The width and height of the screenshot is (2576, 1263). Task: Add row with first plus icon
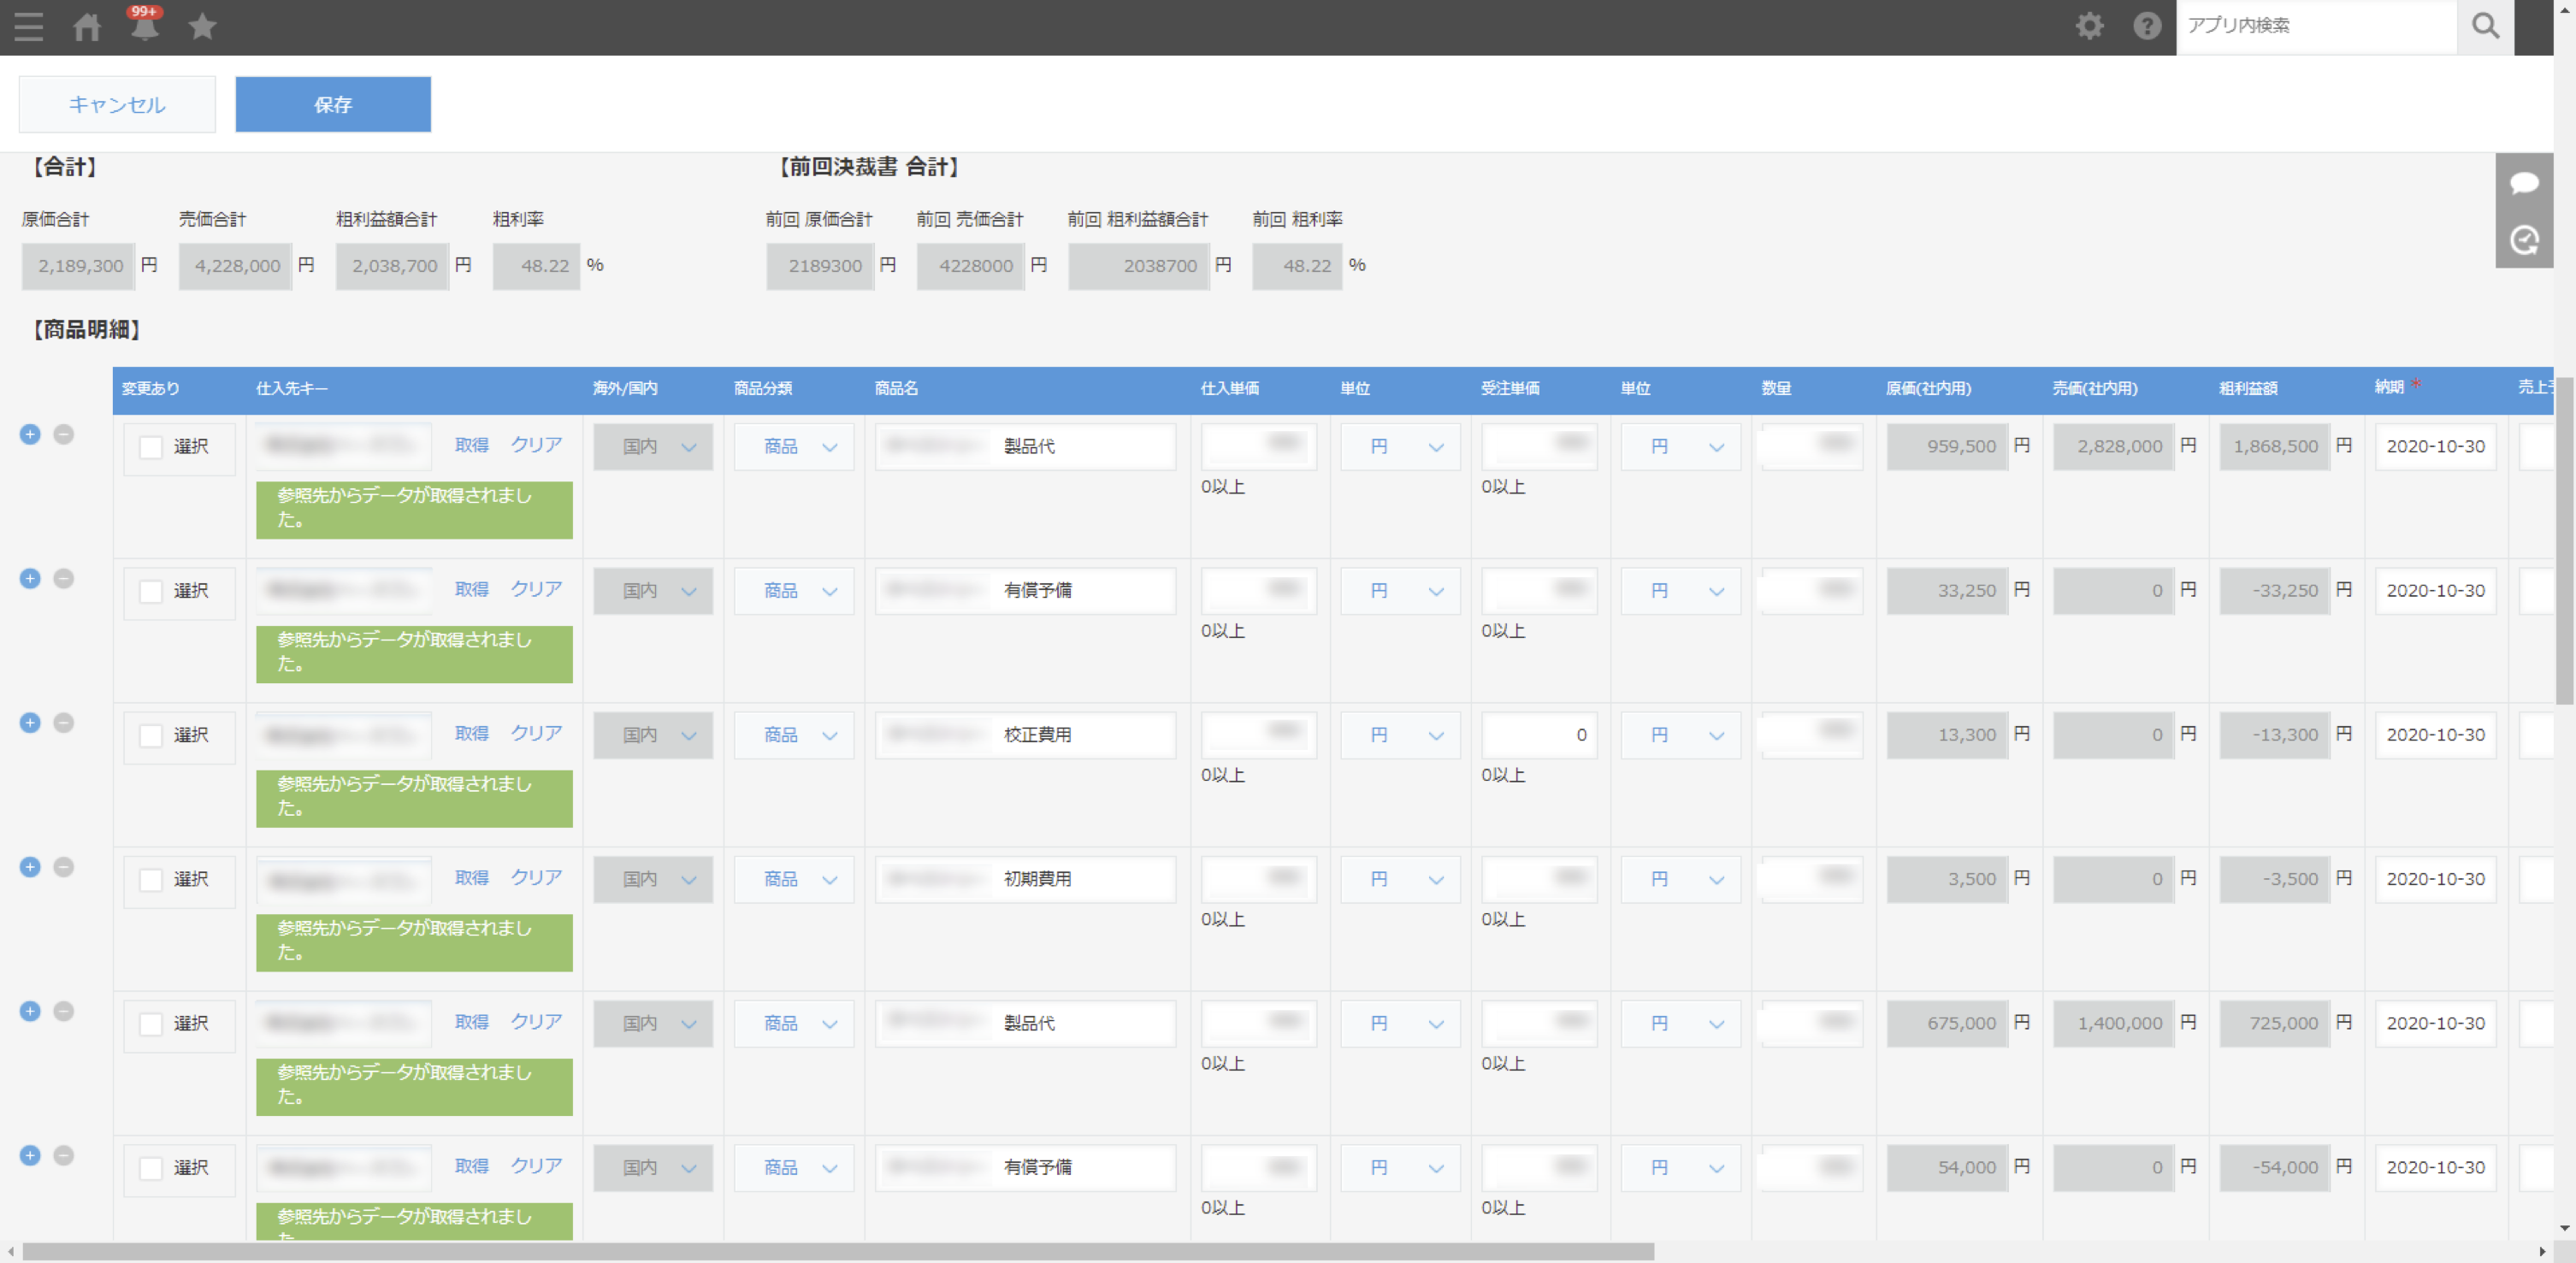coord(30,434)
